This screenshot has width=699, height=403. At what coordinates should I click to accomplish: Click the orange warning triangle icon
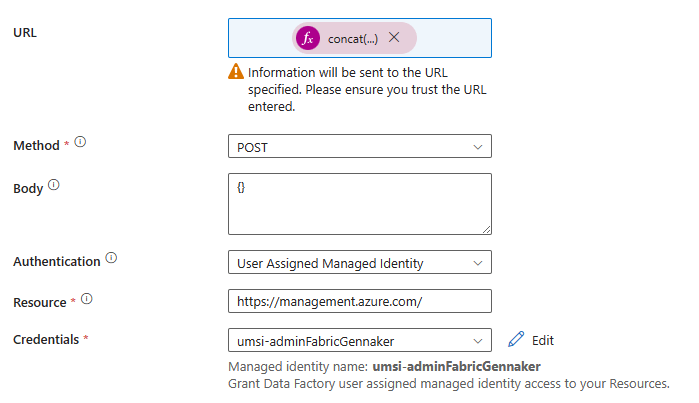(235, 72)
